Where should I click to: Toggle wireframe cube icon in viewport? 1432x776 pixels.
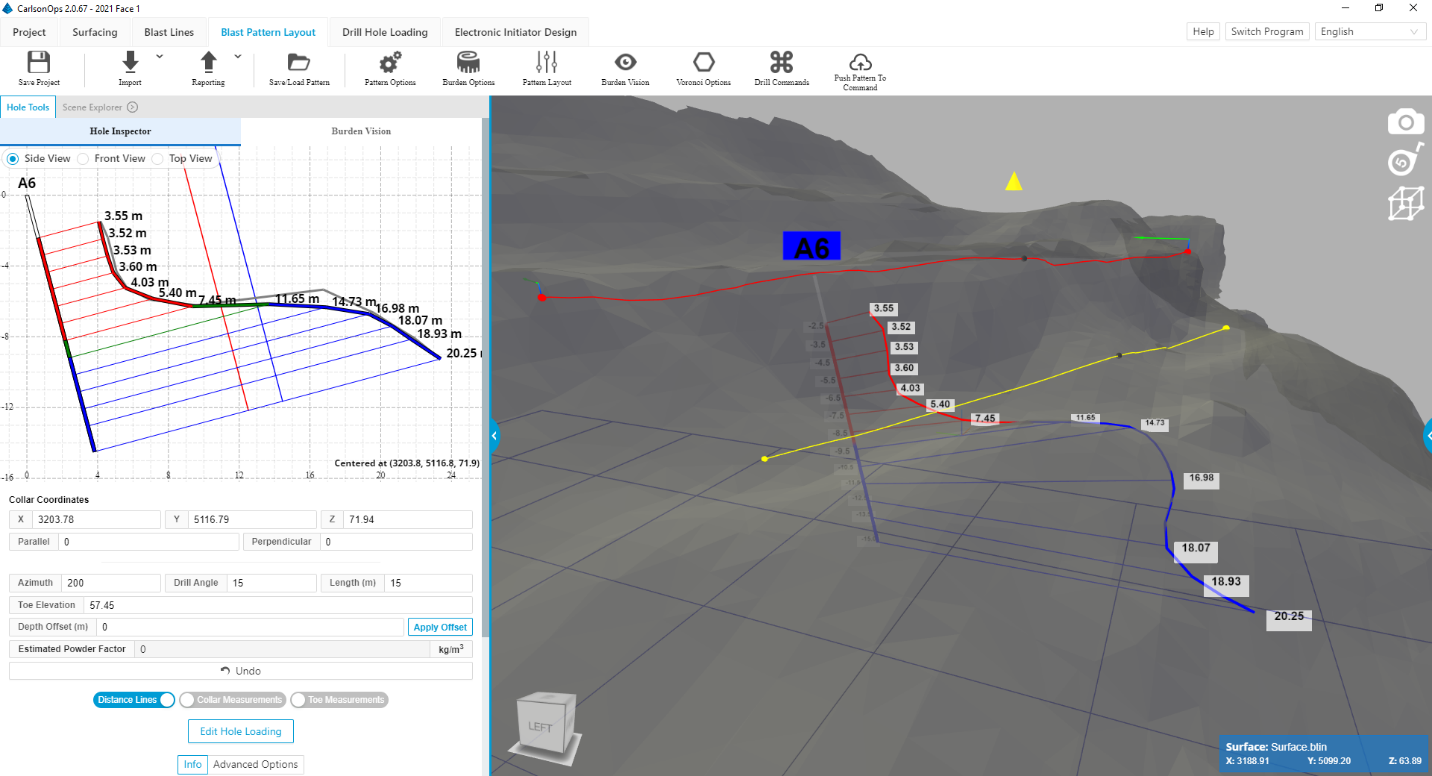[x=1405, y=203]
